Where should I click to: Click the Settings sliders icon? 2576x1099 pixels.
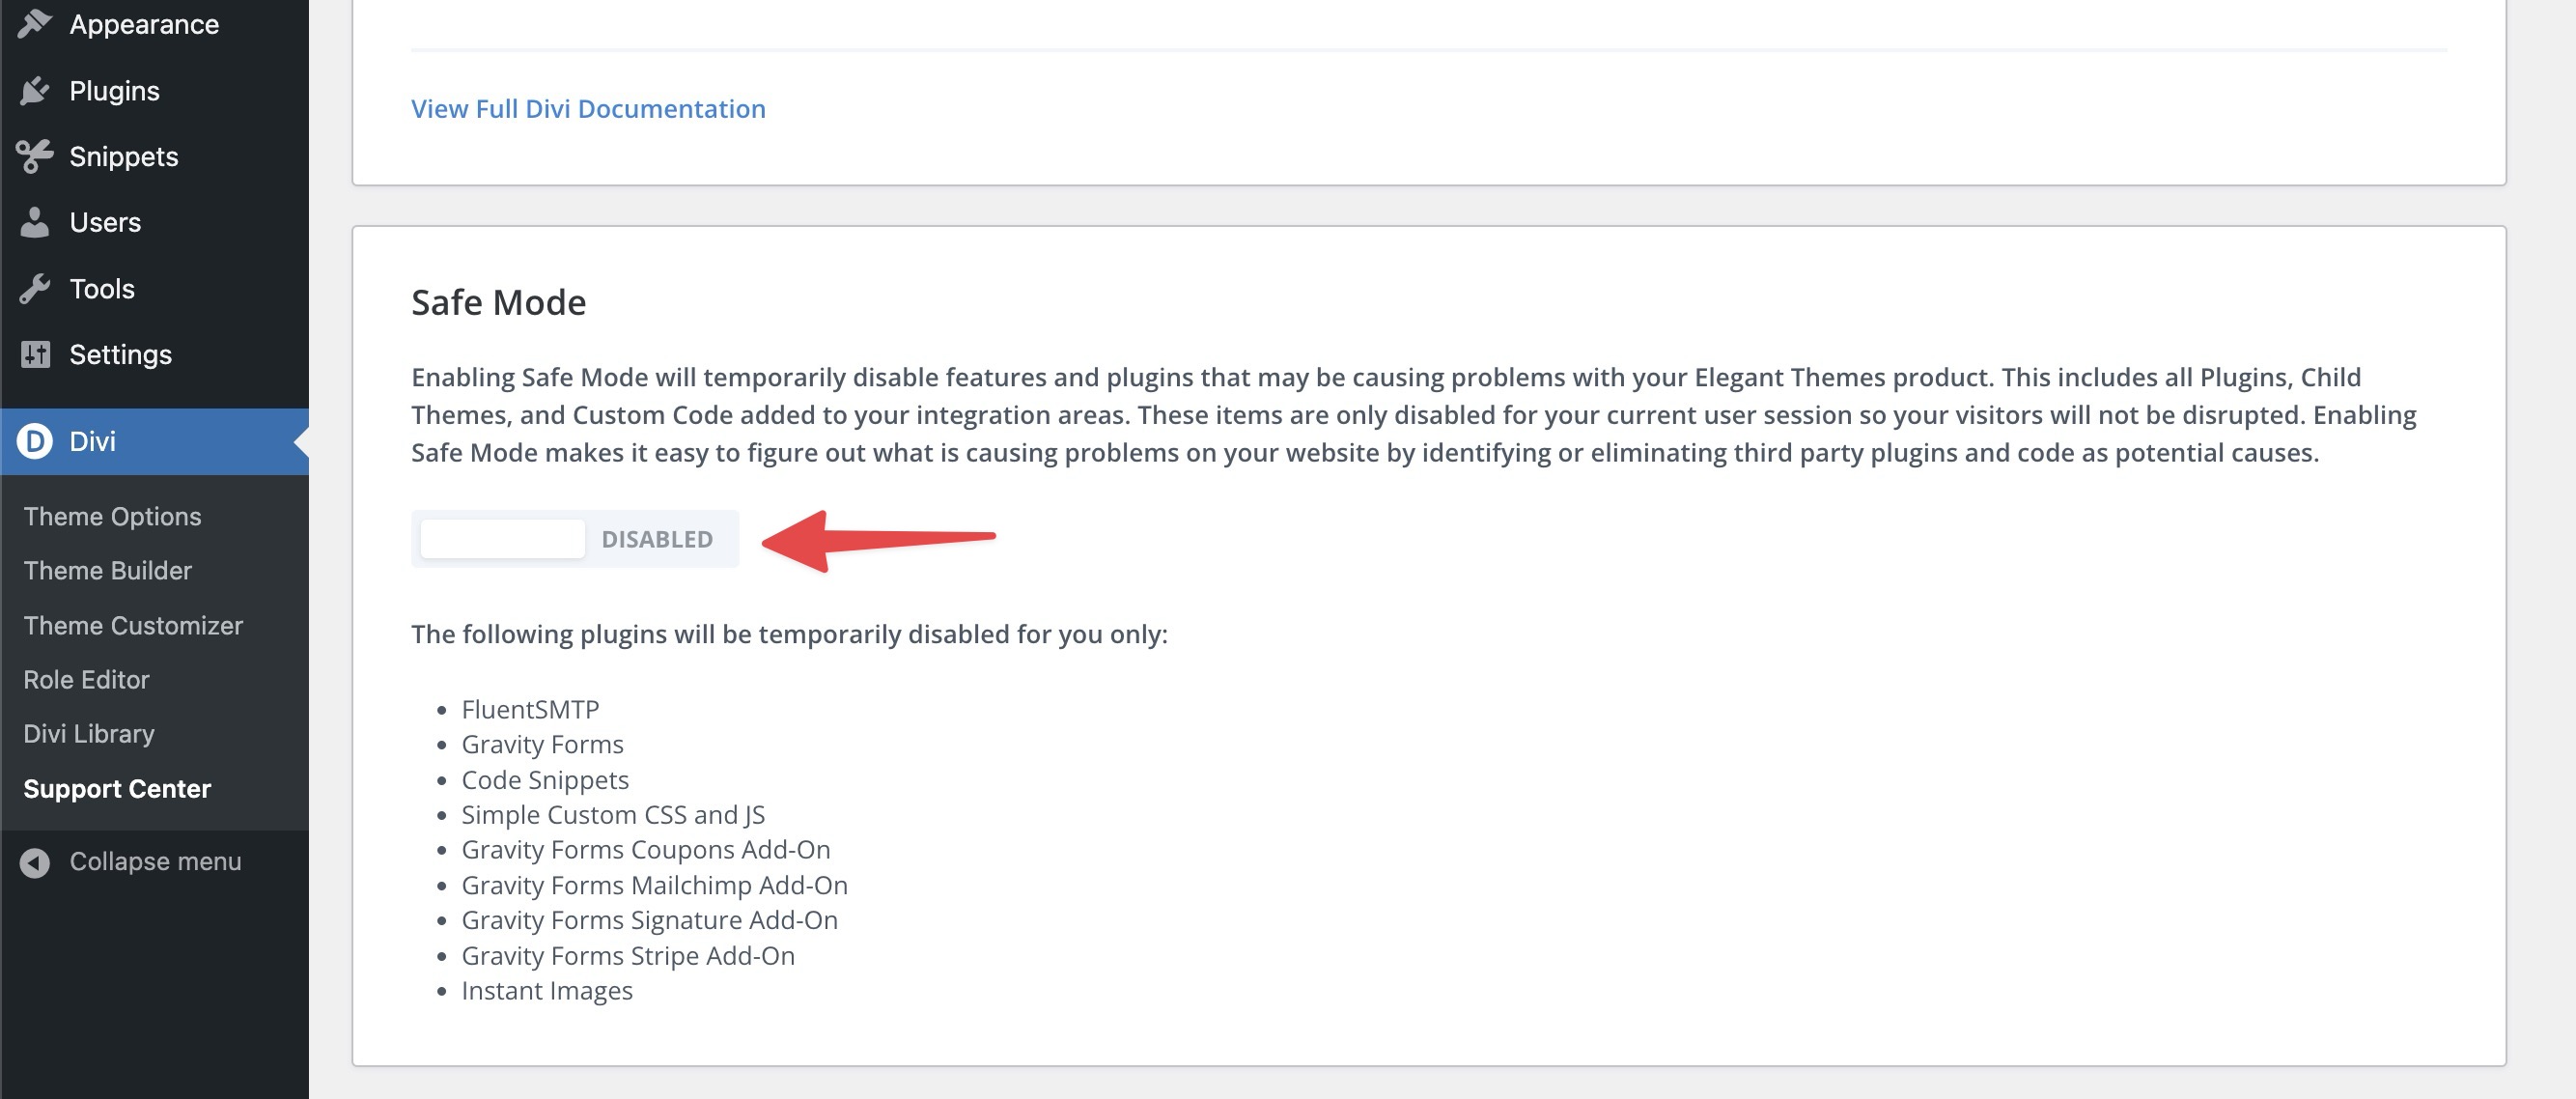(35, 354)
